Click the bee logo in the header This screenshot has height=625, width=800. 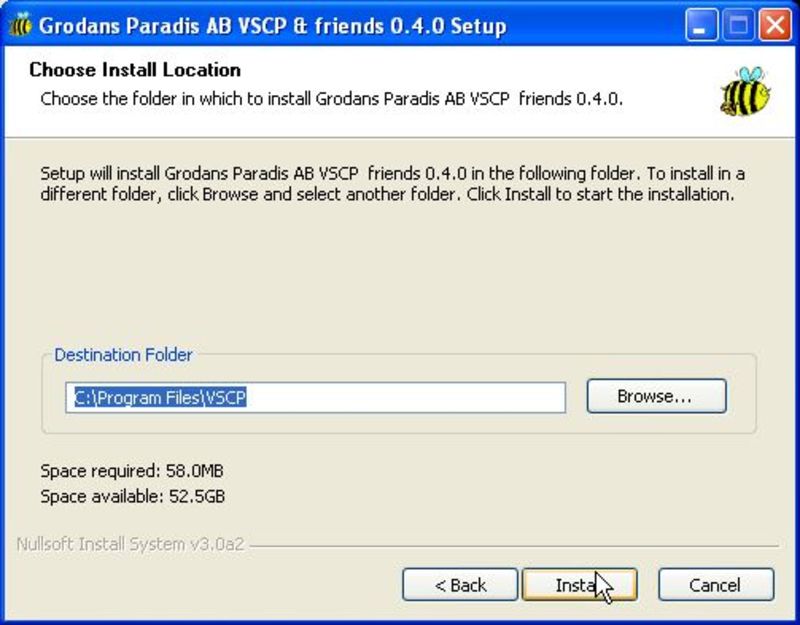[x=744, y=91]
